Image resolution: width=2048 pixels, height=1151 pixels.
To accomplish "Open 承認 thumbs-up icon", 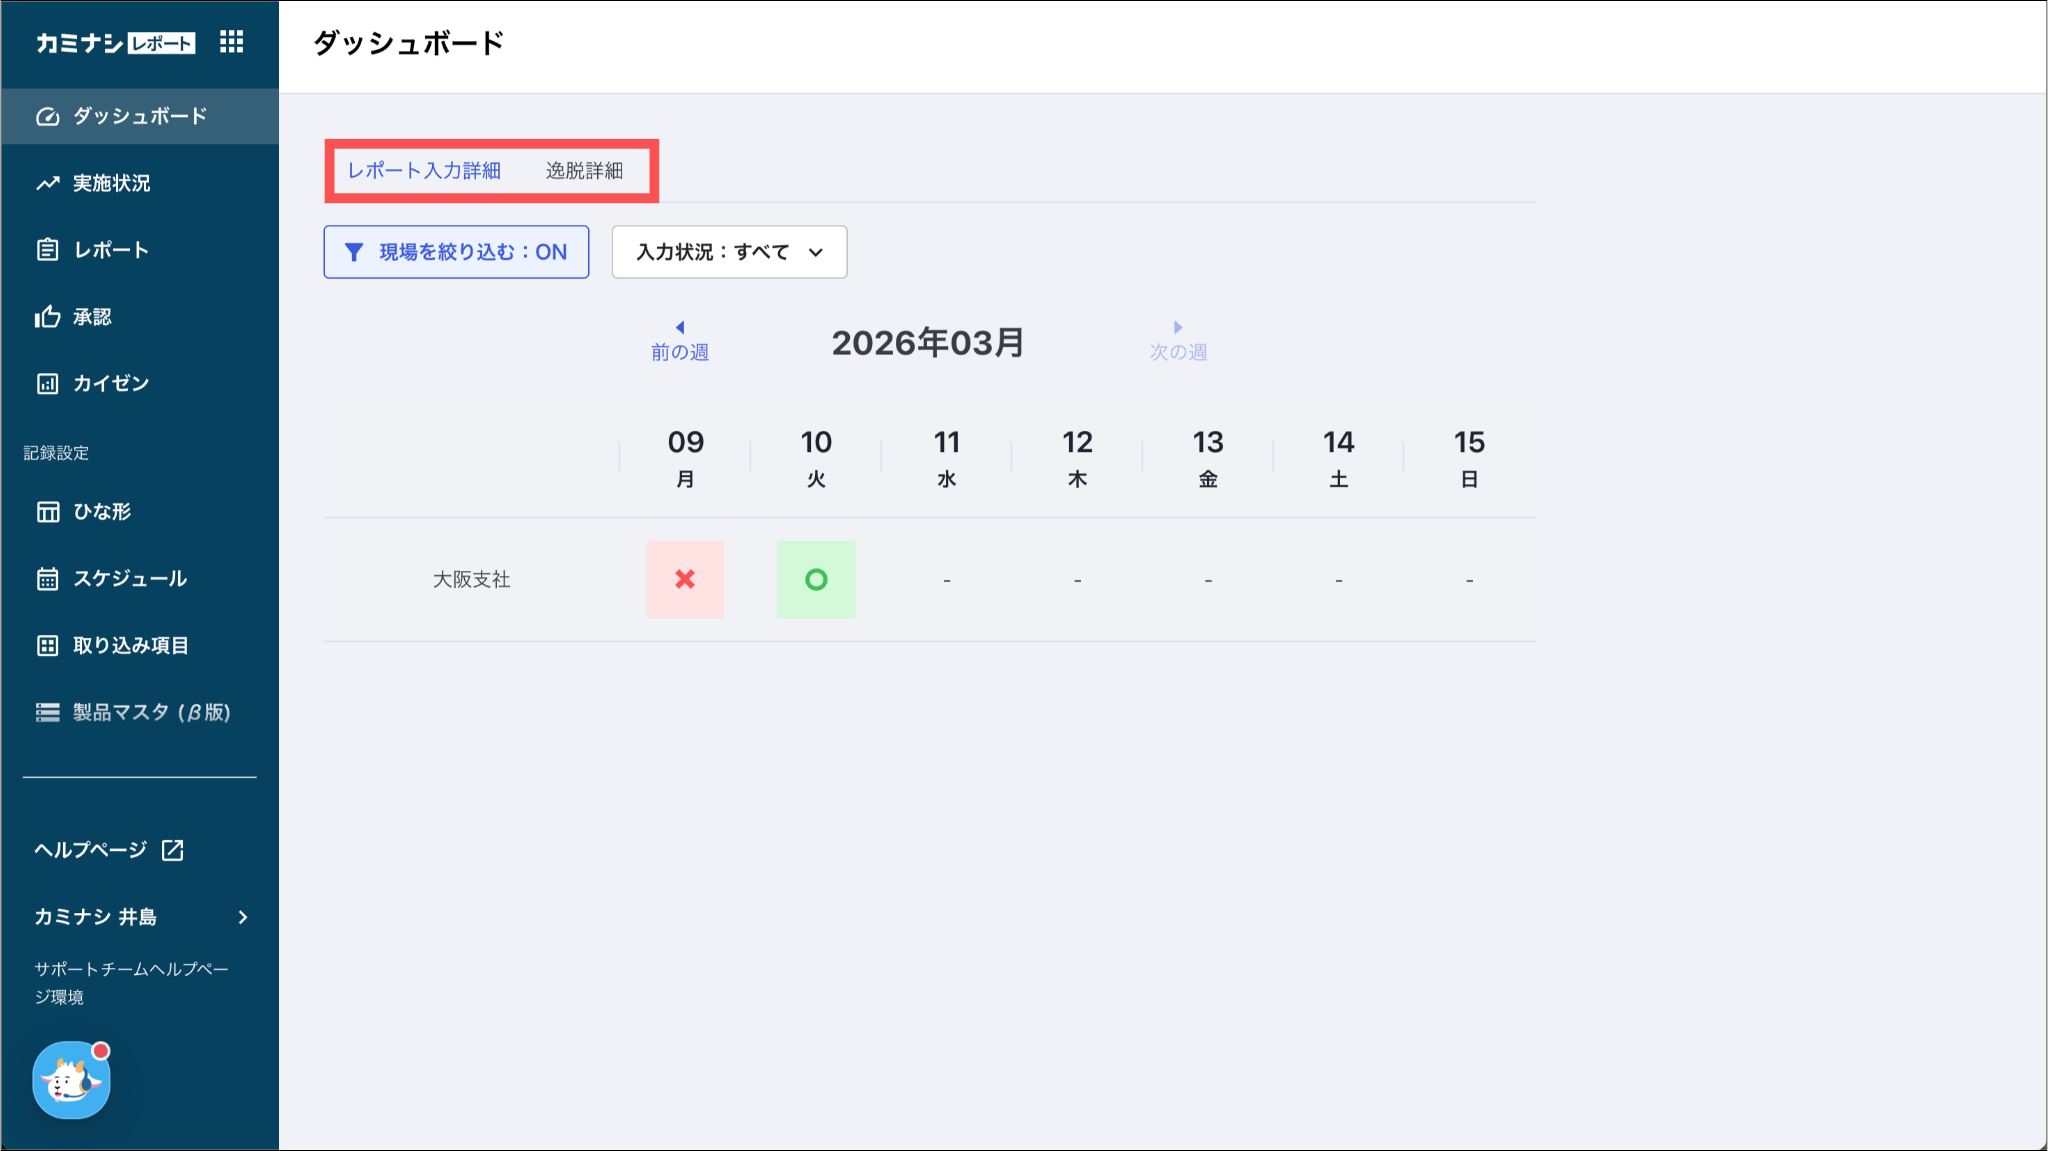I will click(47, 317).
